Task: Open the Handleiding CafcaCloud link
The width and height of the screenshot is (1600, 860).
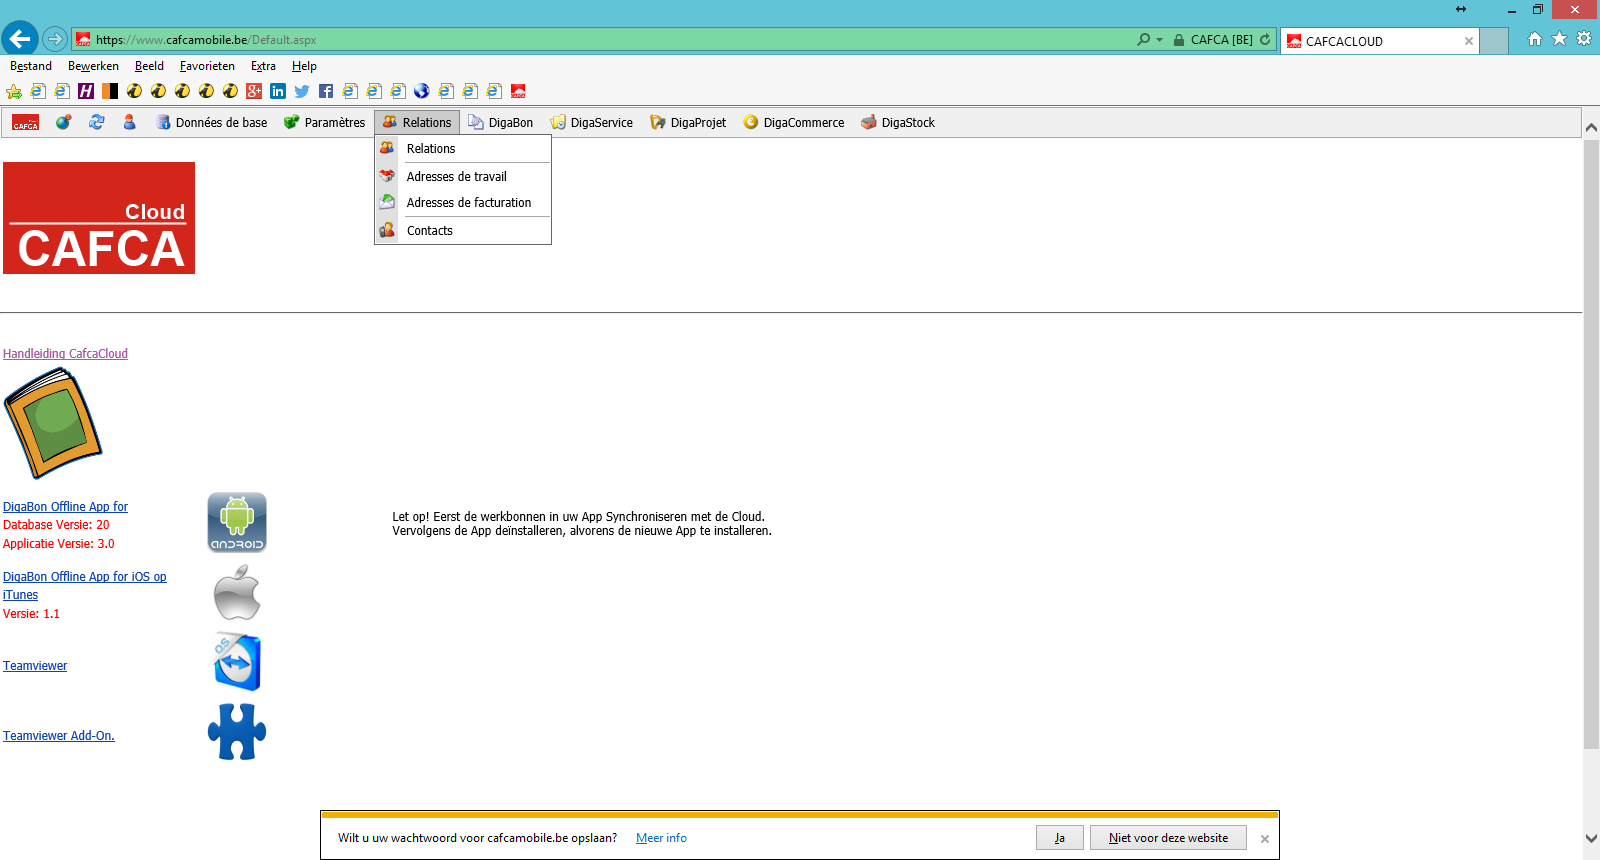Action: click(x=65, y=354)
